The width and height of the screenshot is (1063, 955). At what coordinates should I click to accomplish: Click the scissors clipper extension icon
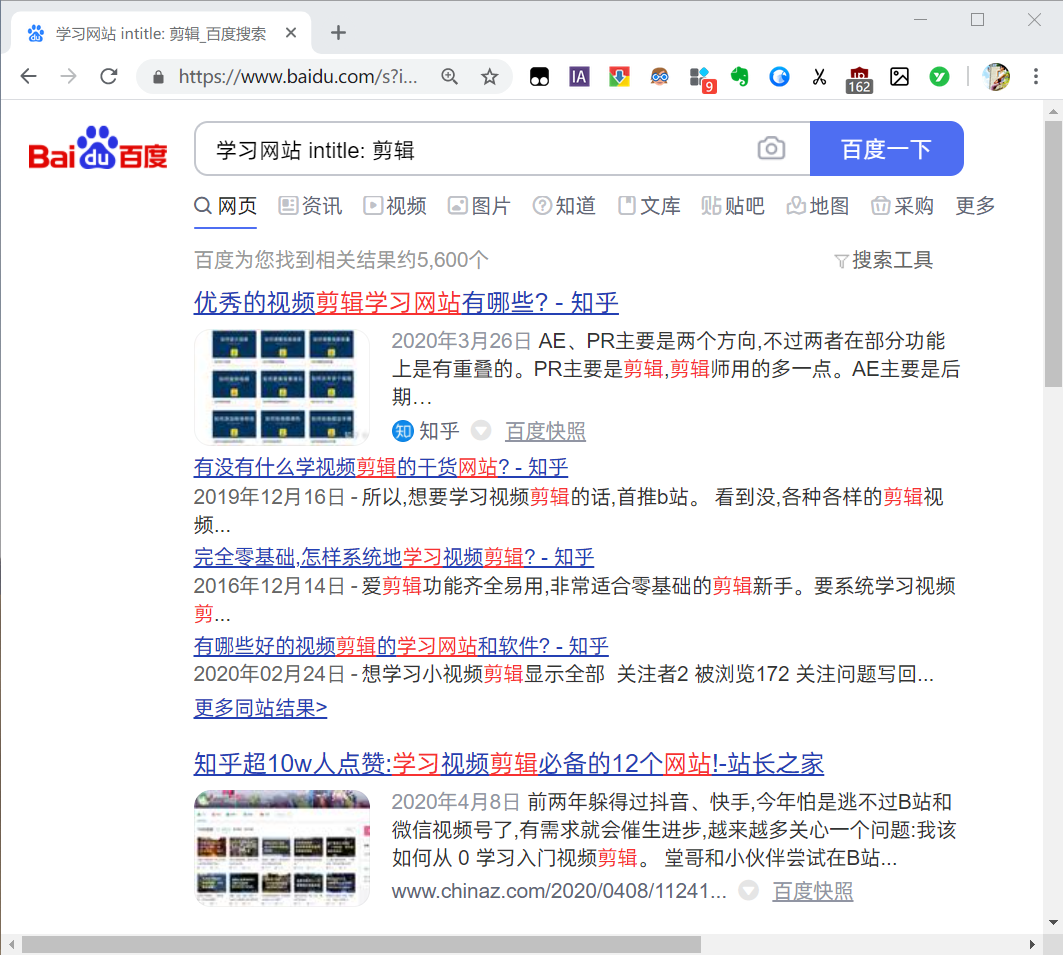pyautogui.click(x=819, y=76)
